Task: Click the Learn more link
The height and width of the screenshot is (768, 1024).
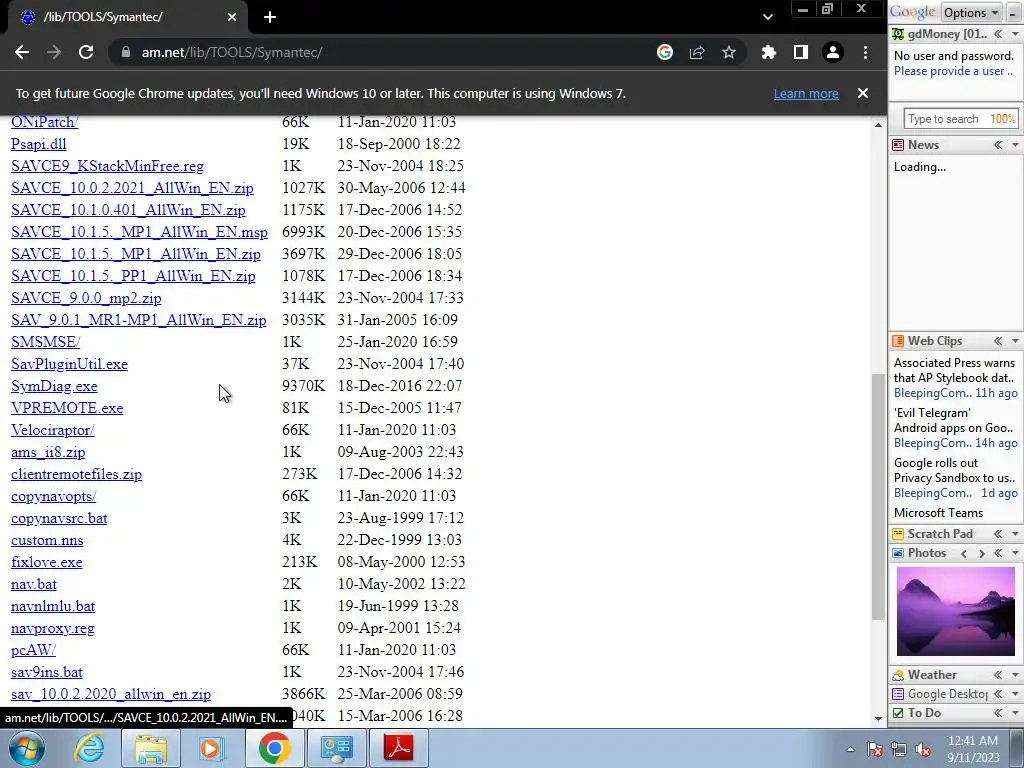Action: [806, 93]
